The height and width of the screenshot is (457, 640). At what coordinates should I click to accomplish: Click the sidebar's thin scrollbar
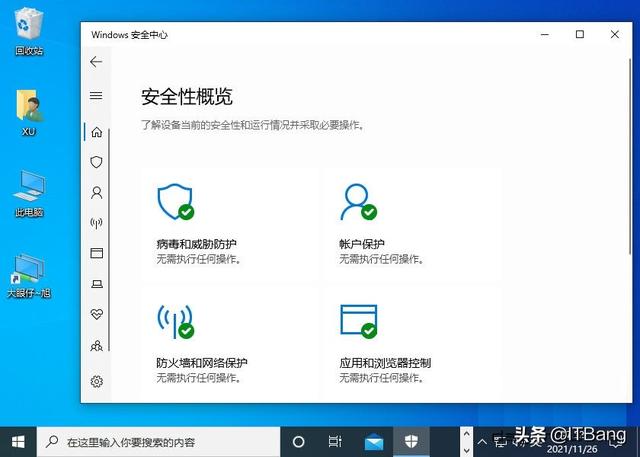coord(109,240)
